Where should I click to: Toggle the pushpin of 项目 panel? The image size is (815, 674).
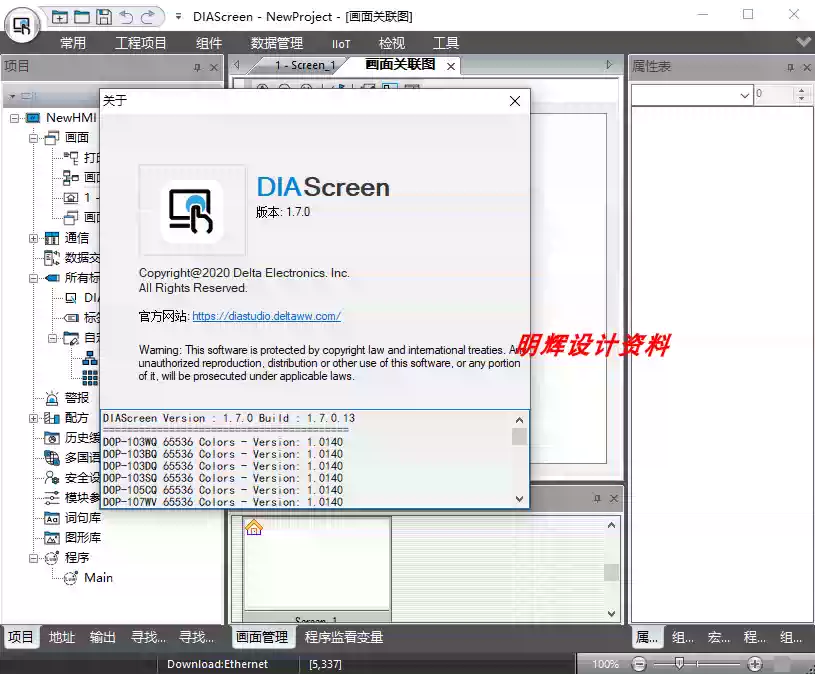[x=197, y=67]
